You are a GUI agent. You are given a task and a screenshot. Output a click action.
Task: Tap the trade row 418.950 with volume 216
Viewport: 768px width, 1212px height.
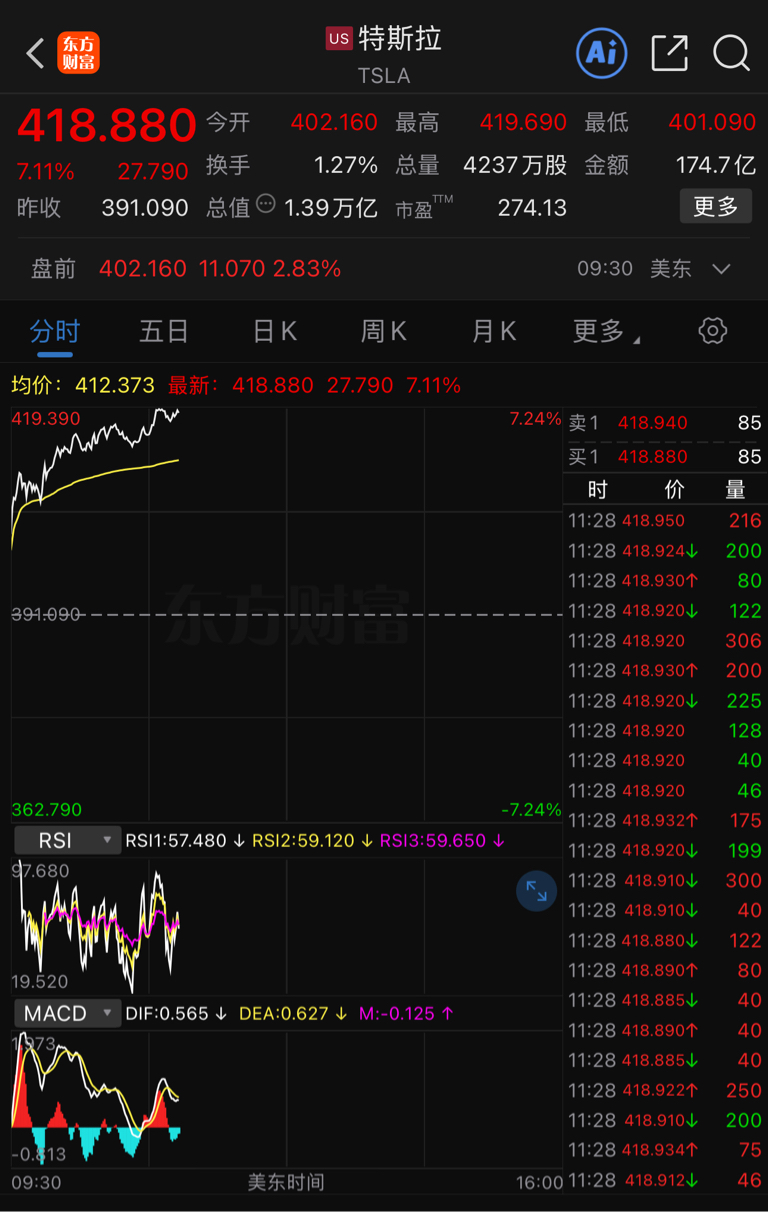(665, 520)
